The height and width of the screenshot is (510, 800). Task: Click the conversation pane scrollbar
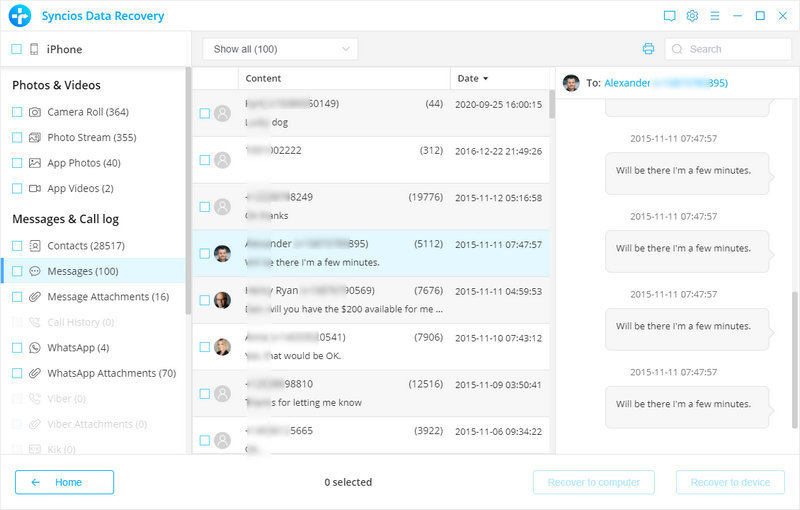point(794,360)
